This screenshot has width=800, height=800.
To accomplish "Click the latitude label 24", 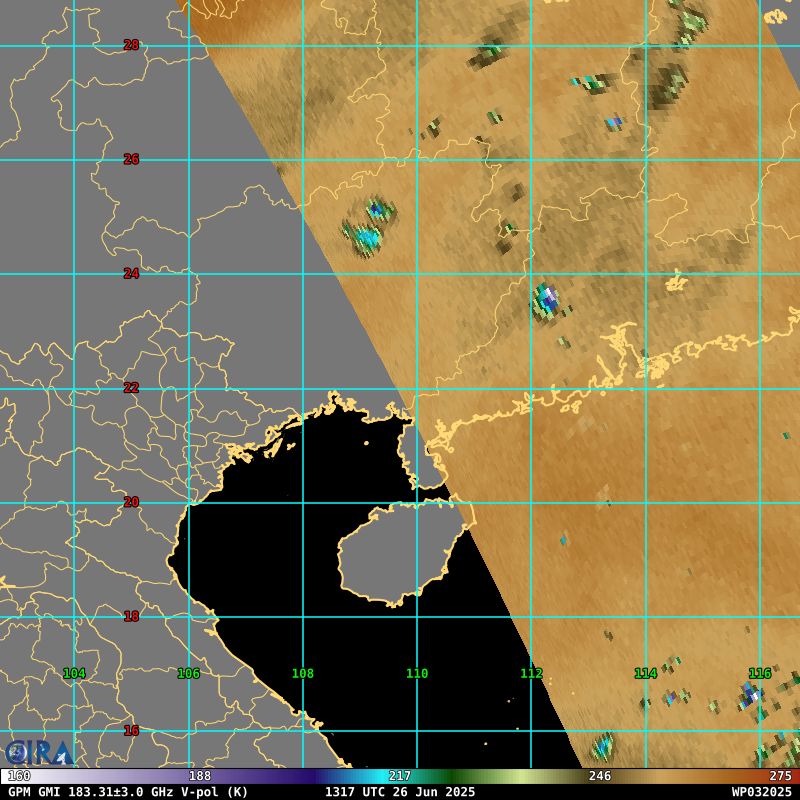I will coord(131,273).
